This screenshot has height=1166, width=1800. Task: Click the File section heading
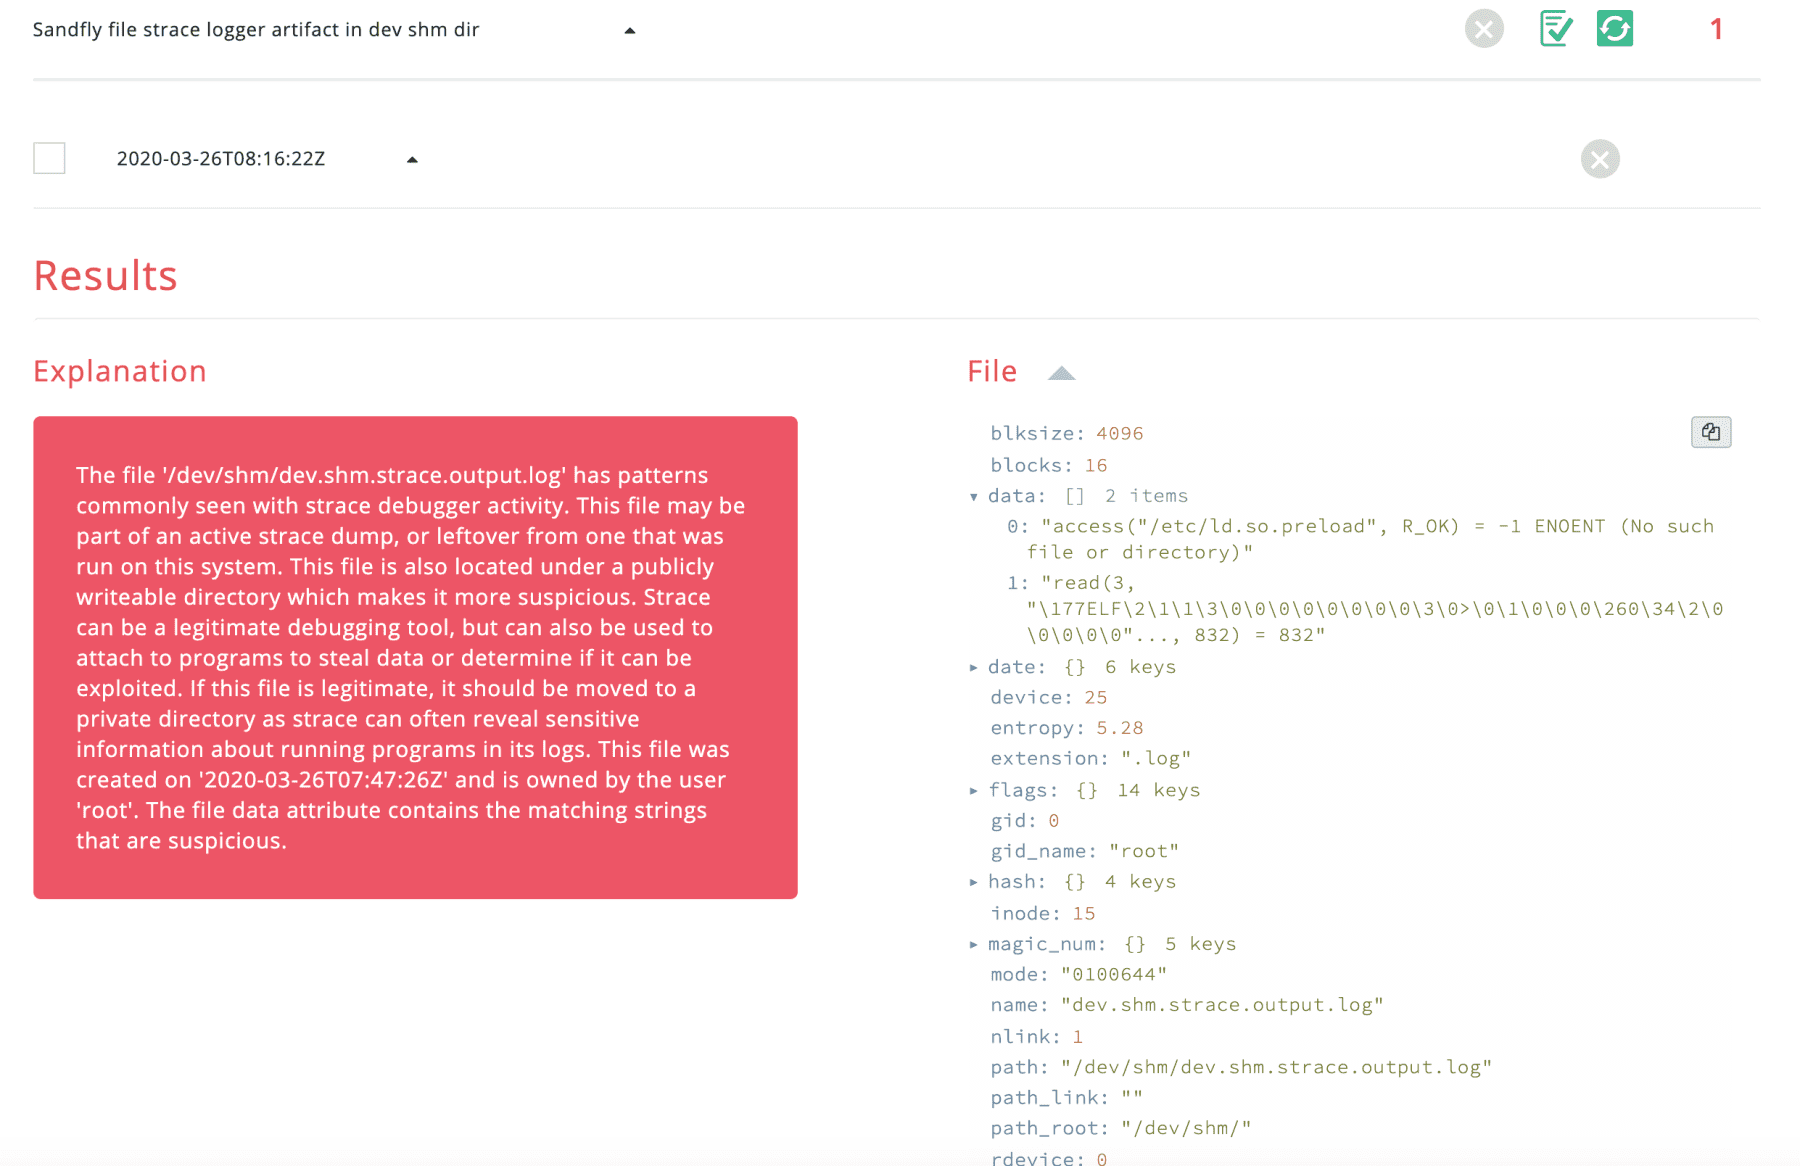click(991, 370)
